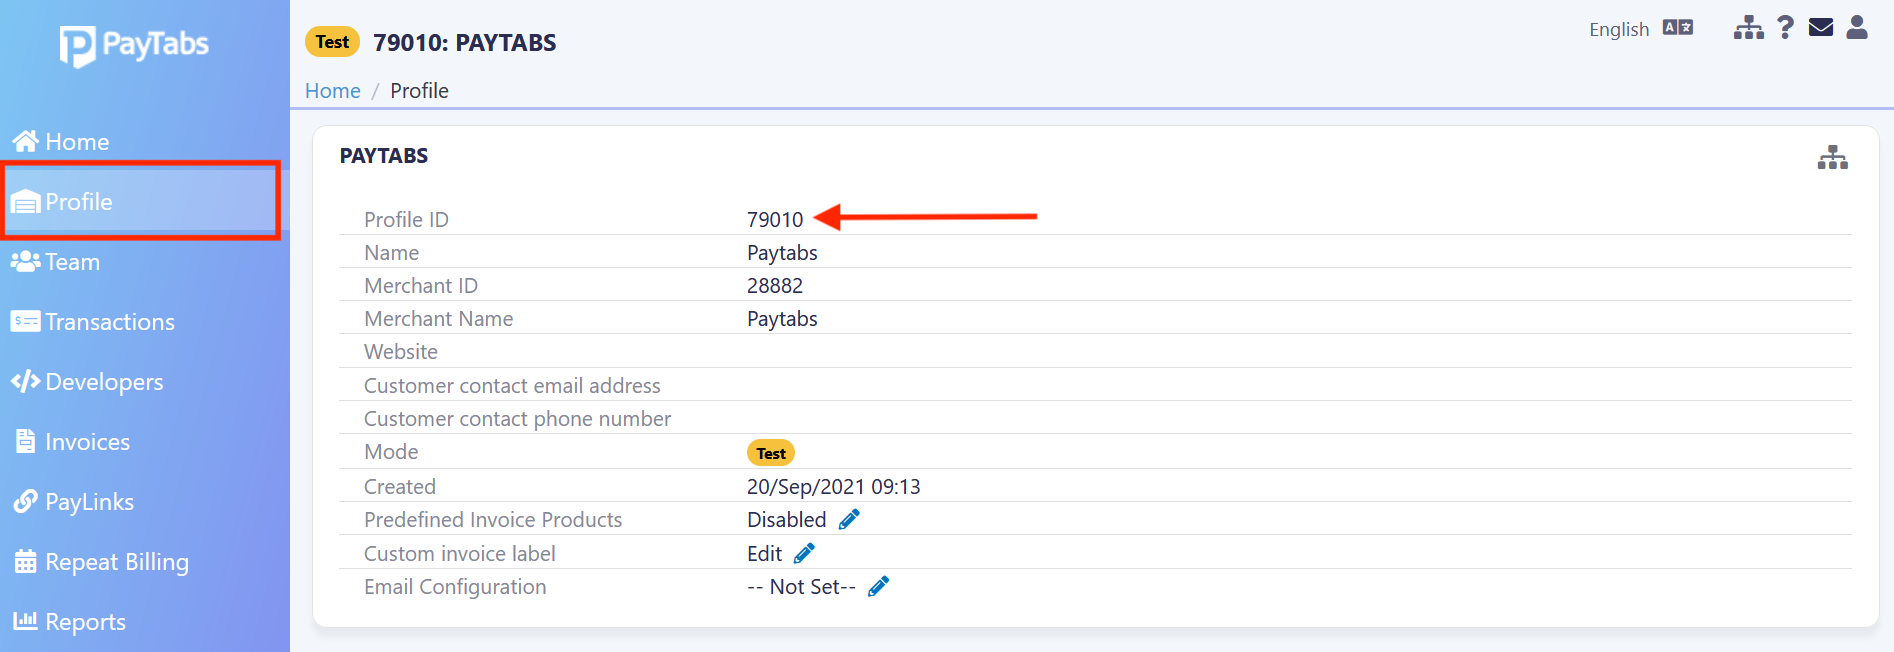
Task: Click the Merchant Name value Paytabs
Action: coord(782,319)
